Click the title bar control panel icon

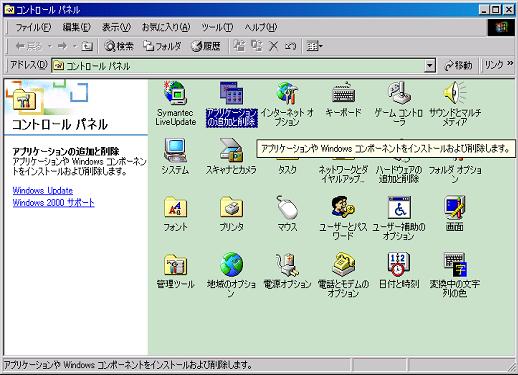pos(10,10)
